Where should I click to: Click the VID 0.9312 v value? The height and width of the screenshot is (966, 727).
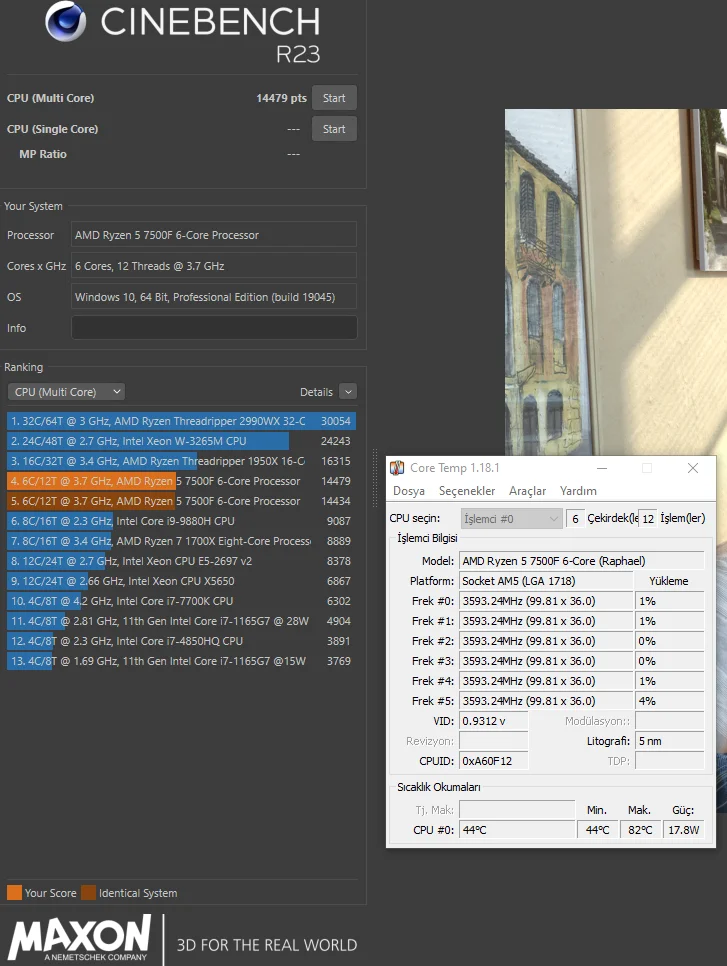point(494,721)
